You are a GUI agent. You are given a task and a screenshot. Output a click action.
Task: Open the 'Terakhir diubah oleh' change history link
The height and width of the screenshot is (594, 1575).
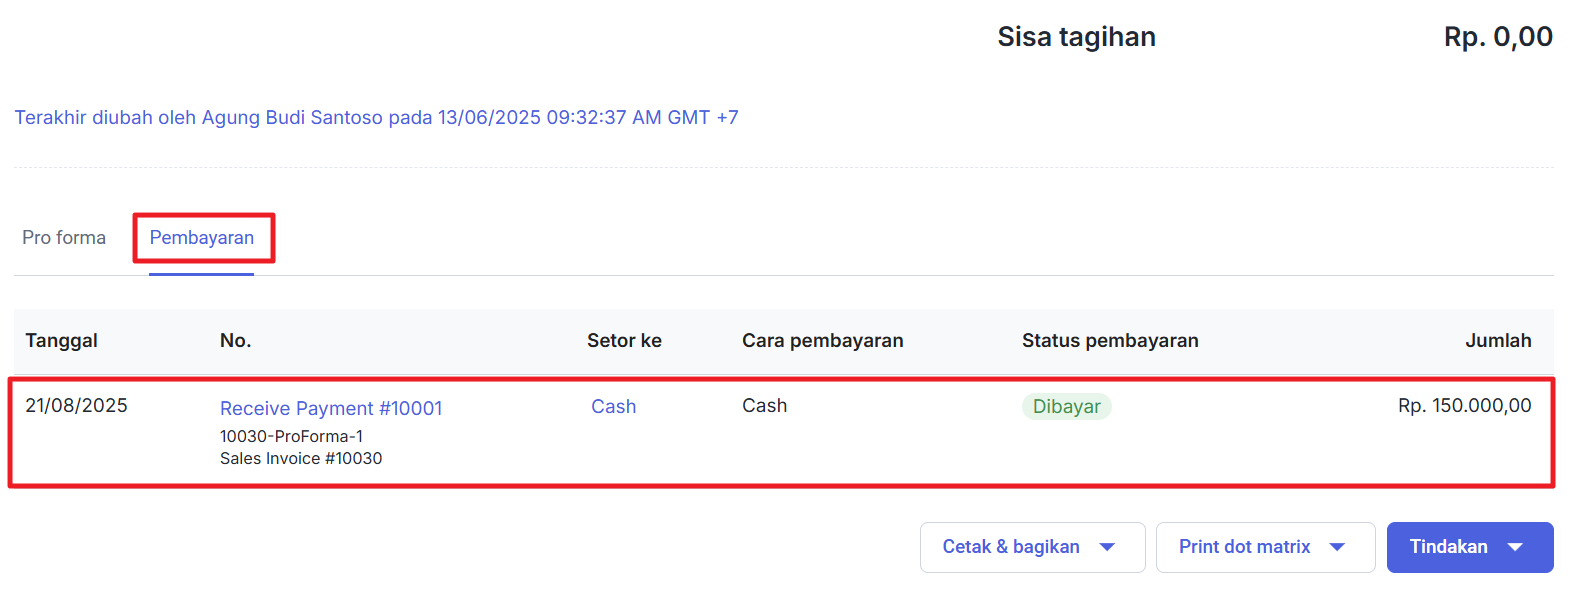376,118
